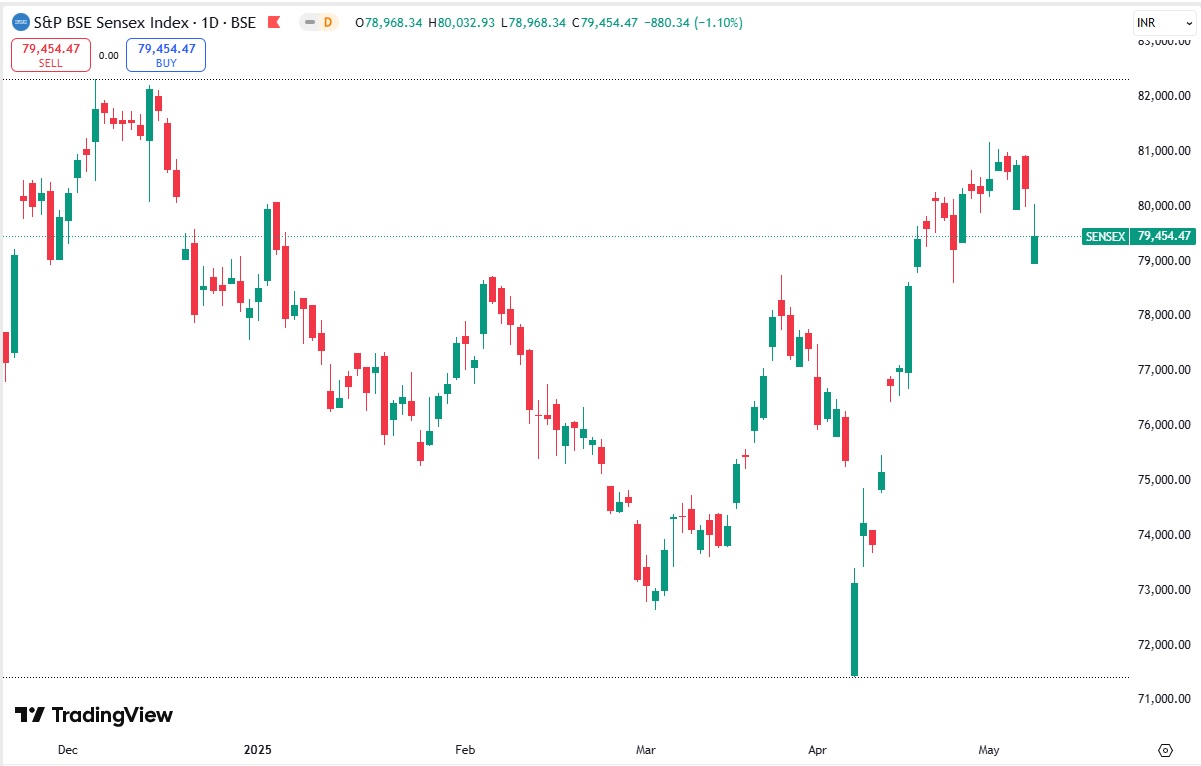Click the 2025 marker on the time axis
The width and height of the screenshot is (1201, 766).
coord(258,749)
